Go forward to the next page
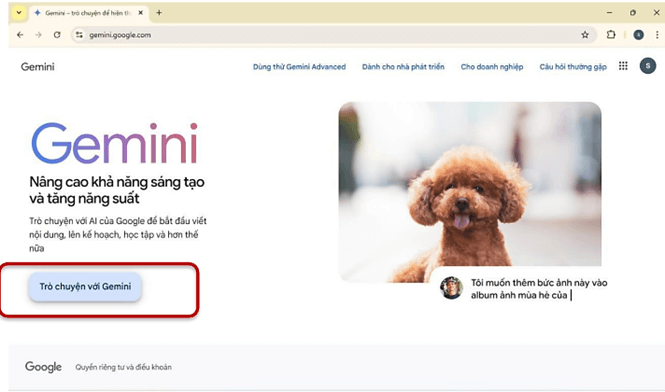 [39, 35]
